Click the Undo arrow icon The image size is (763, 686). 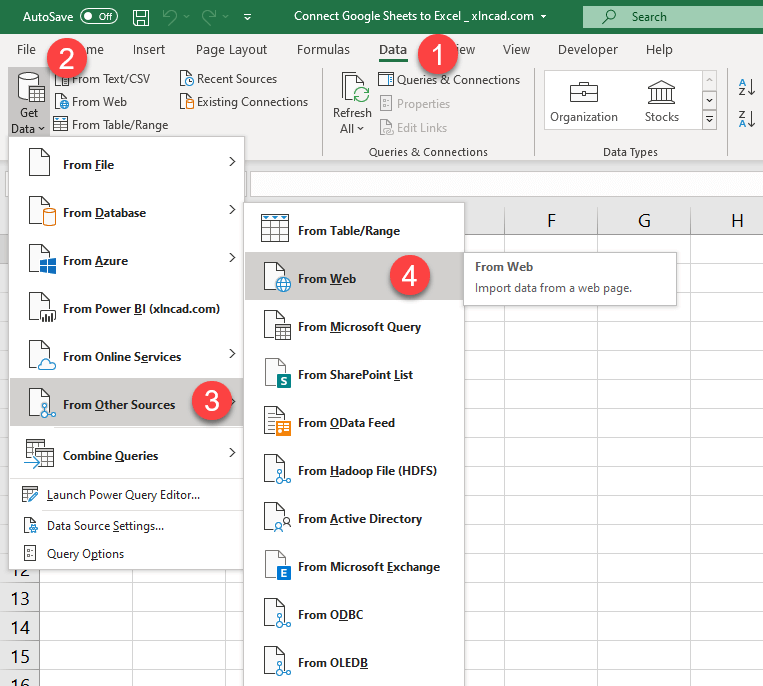(170, 17)
